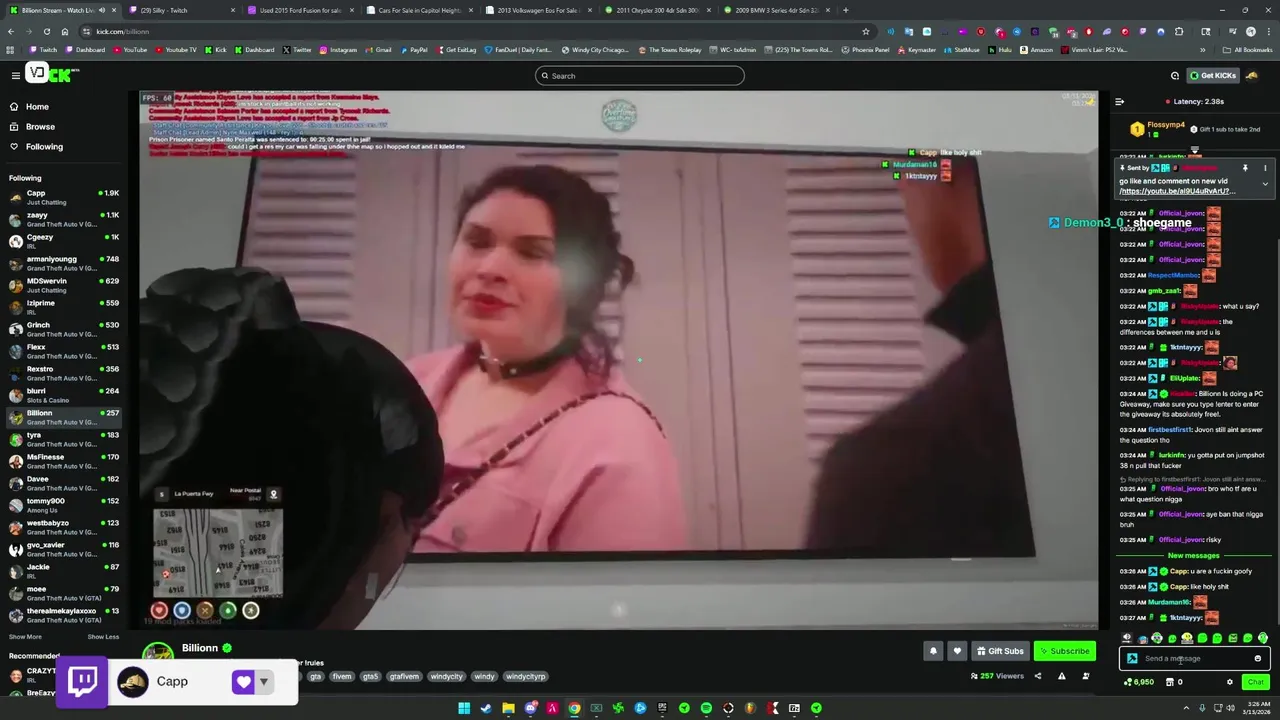Open chat settings gear

[1229, 682]
